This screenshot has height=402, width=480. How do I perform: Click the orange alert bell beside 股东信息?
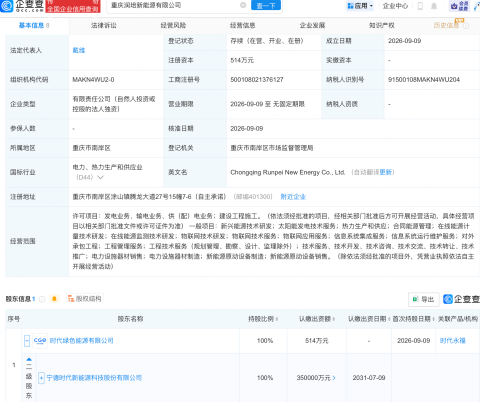click(54, 299)
